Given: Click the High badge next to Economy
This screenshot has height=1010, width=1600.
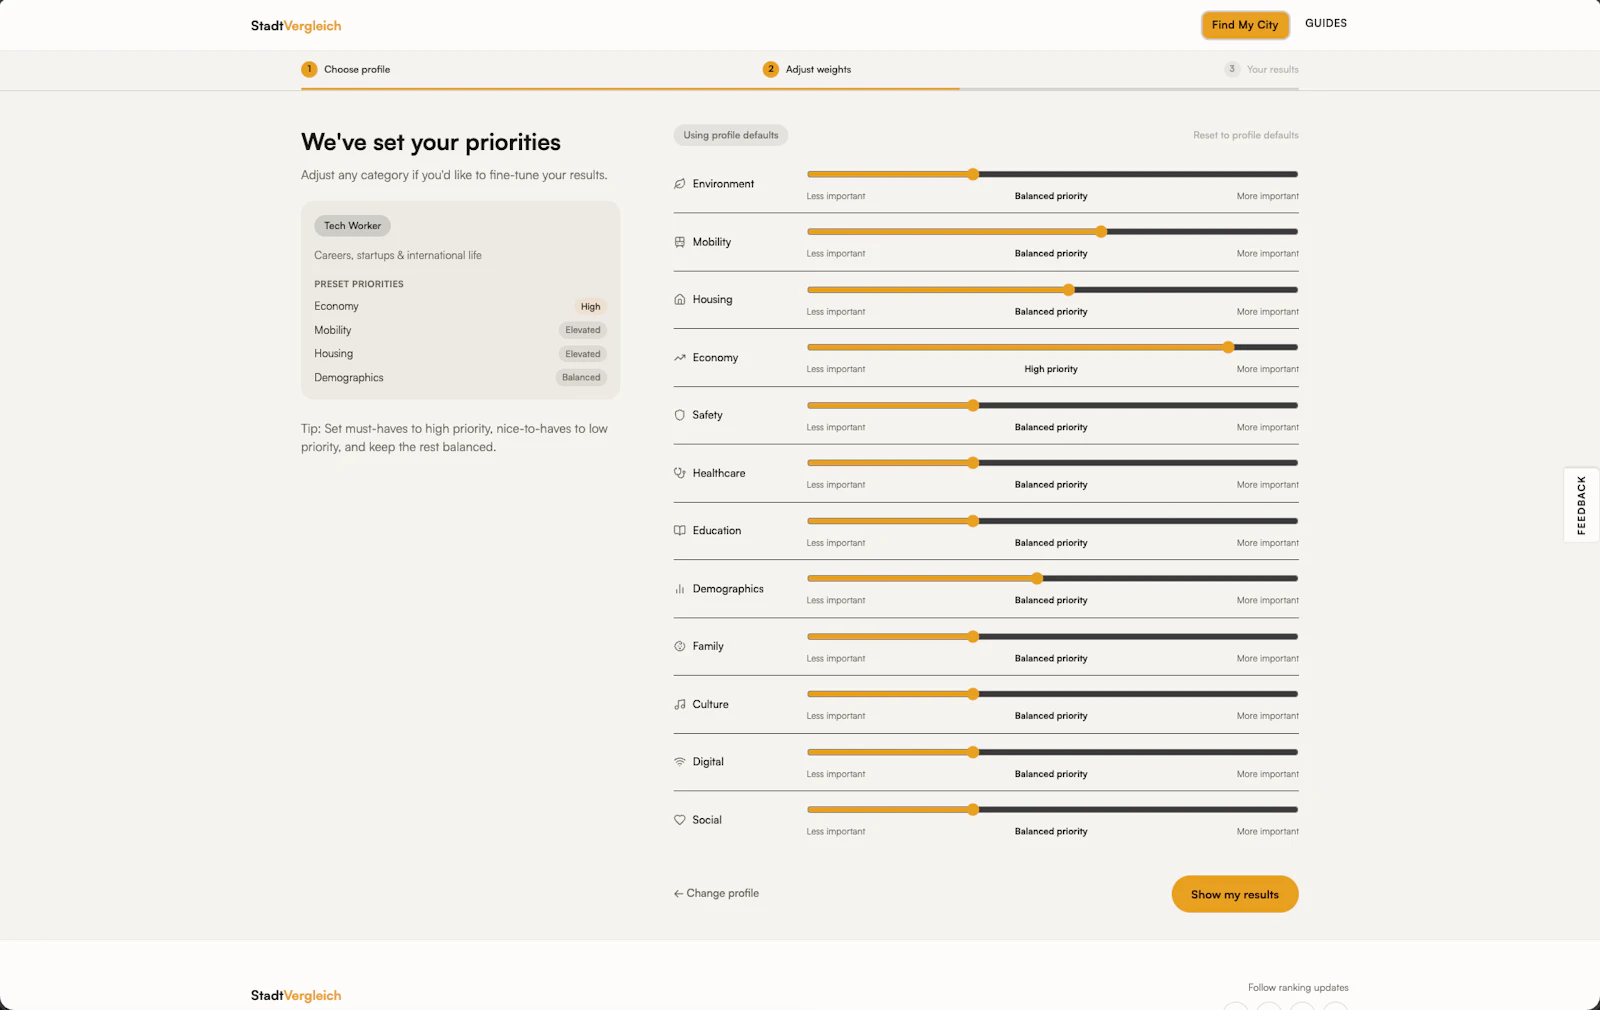Looking at the screenshot, I should [591, 307].
